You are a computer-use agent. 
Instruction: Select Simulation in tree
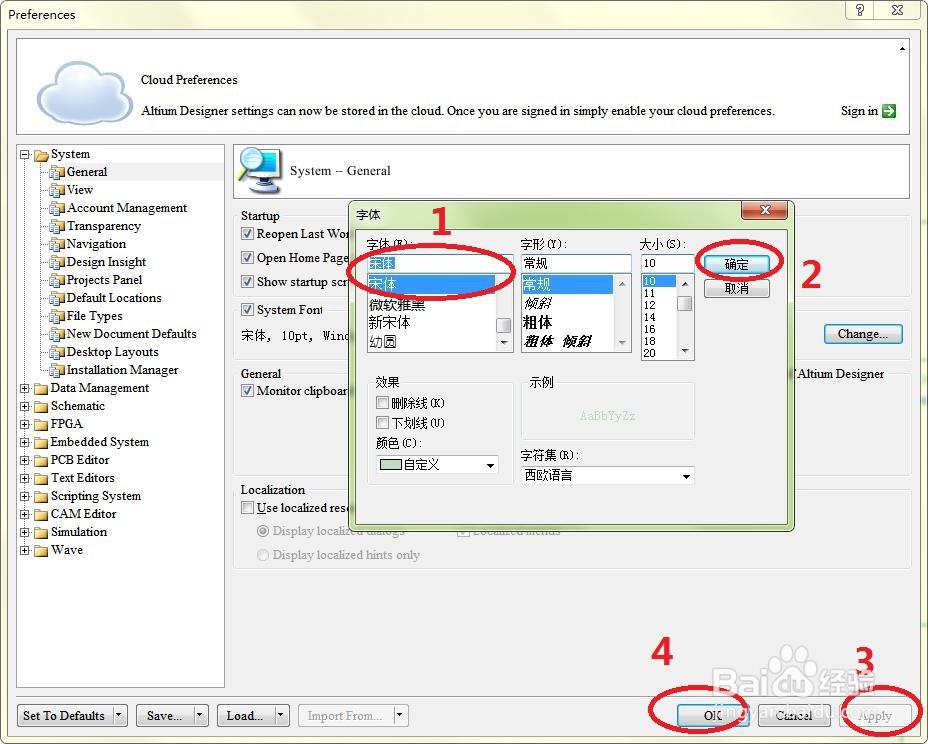click(79, 532)
